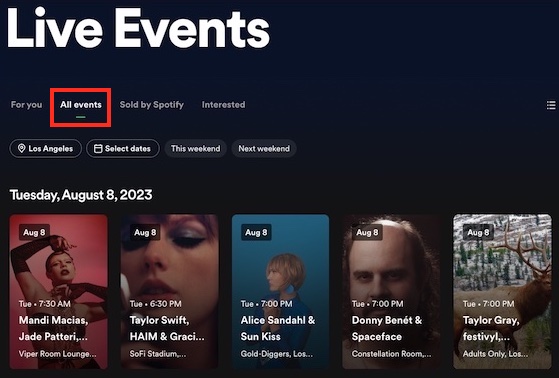559x378 pixels.
Task: Click the Aug 8 badge on Donny Benét card
Action: click(367, 233)
